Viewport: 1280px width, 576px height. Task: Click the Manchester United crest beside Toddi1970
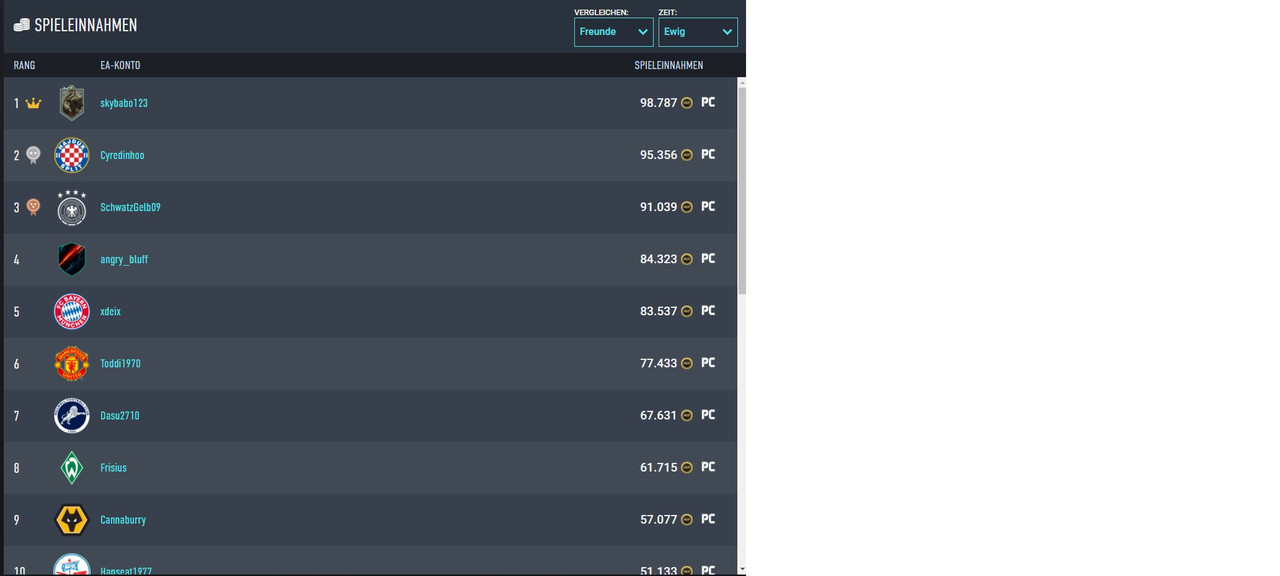pos(71,364)
